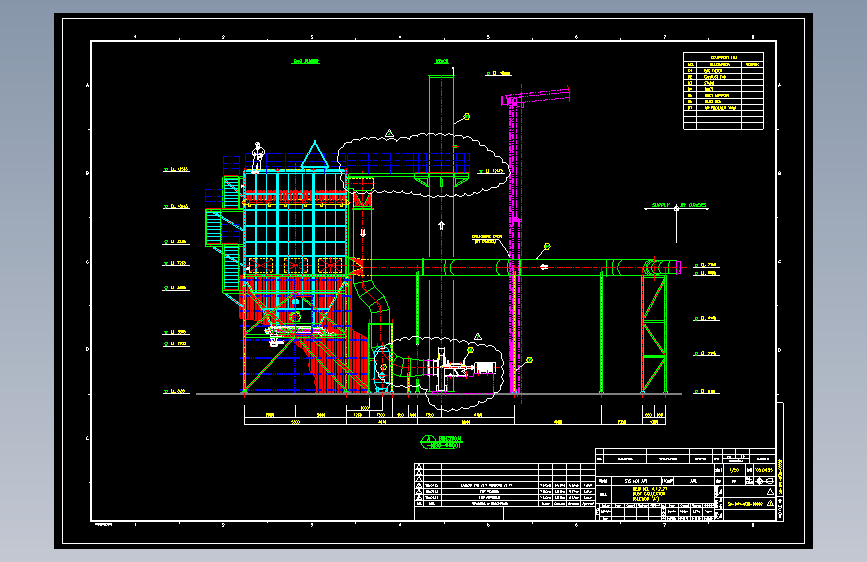The height and width of the screenshot is (562, 867).
Task: Click the green label above the collector housing
Action: click(x=305, y=61)
